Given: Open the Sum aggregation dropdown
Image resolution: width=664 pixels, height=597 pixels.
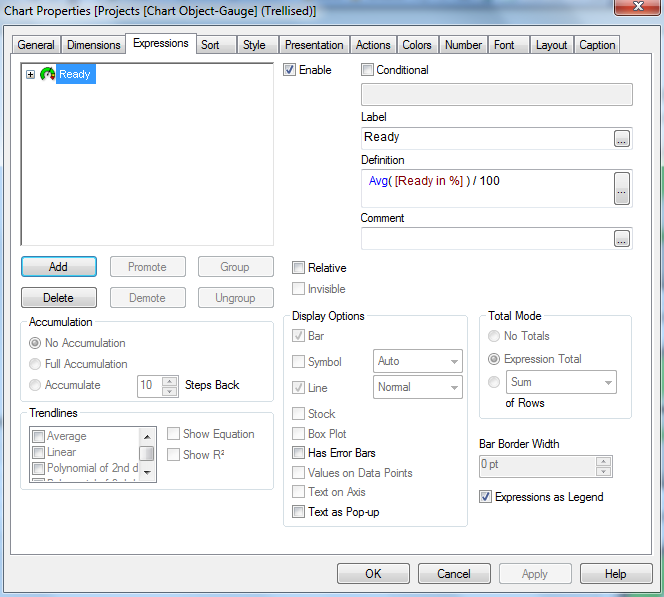Looking at the screenshot, I should [x=561, y=382].
